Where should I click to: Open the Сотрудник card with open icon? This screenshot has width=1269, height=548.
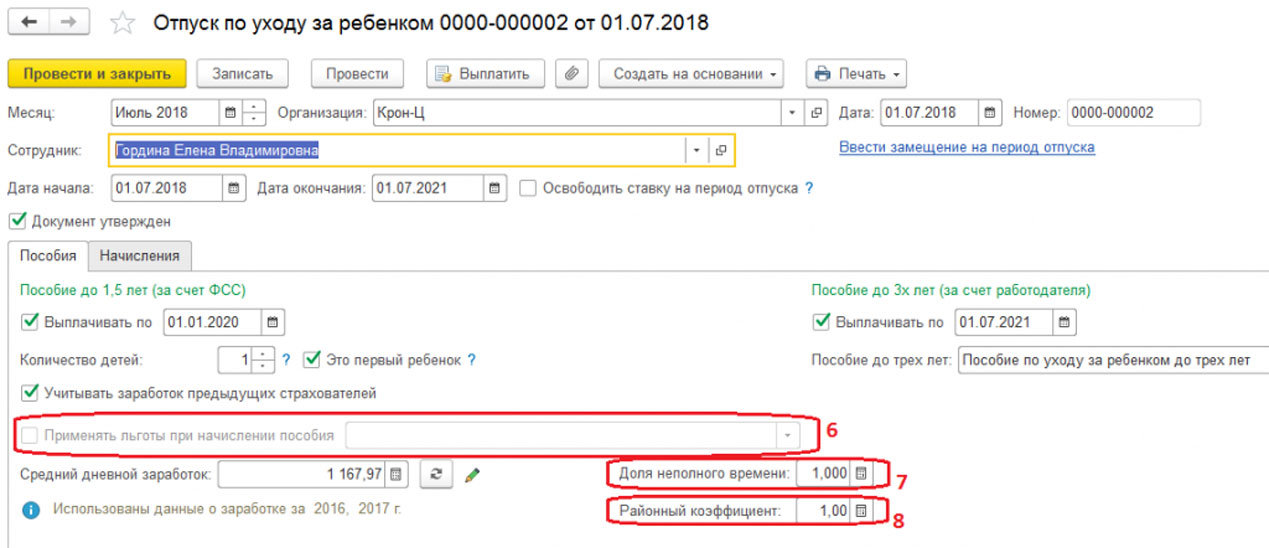(x=720, y=150)
